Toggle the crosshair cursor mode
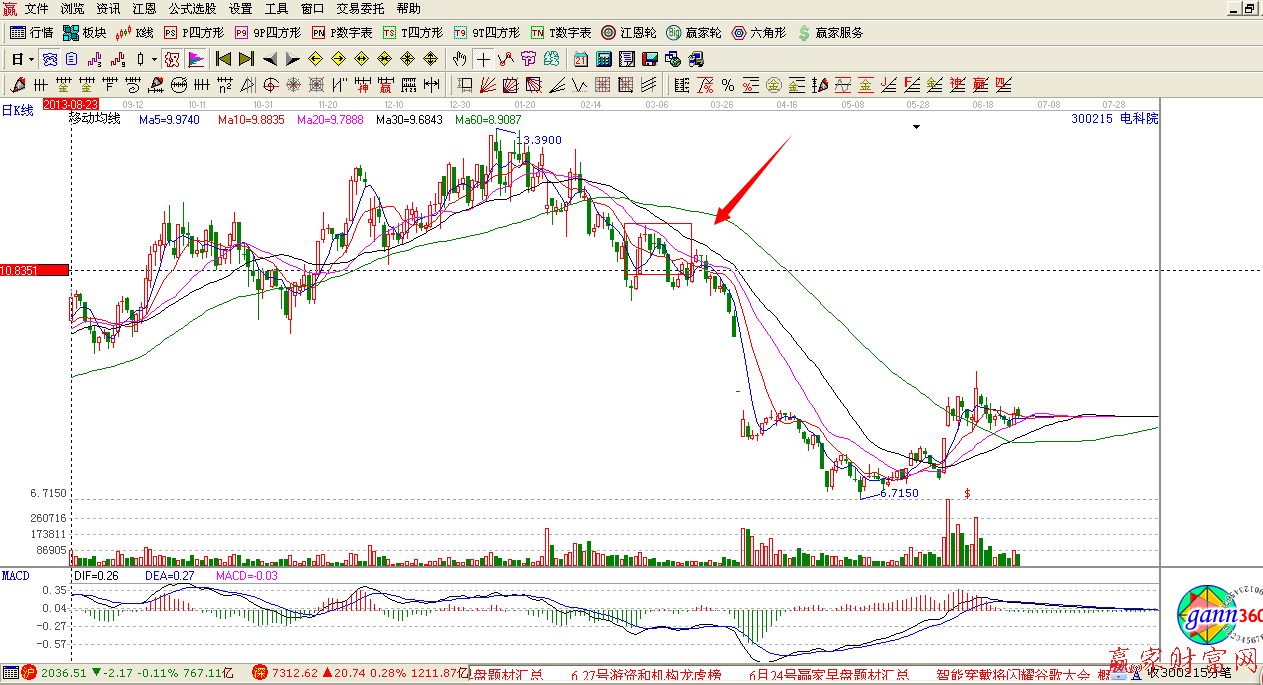This screenshot has width=1263, height=685. tap(483, 59)
